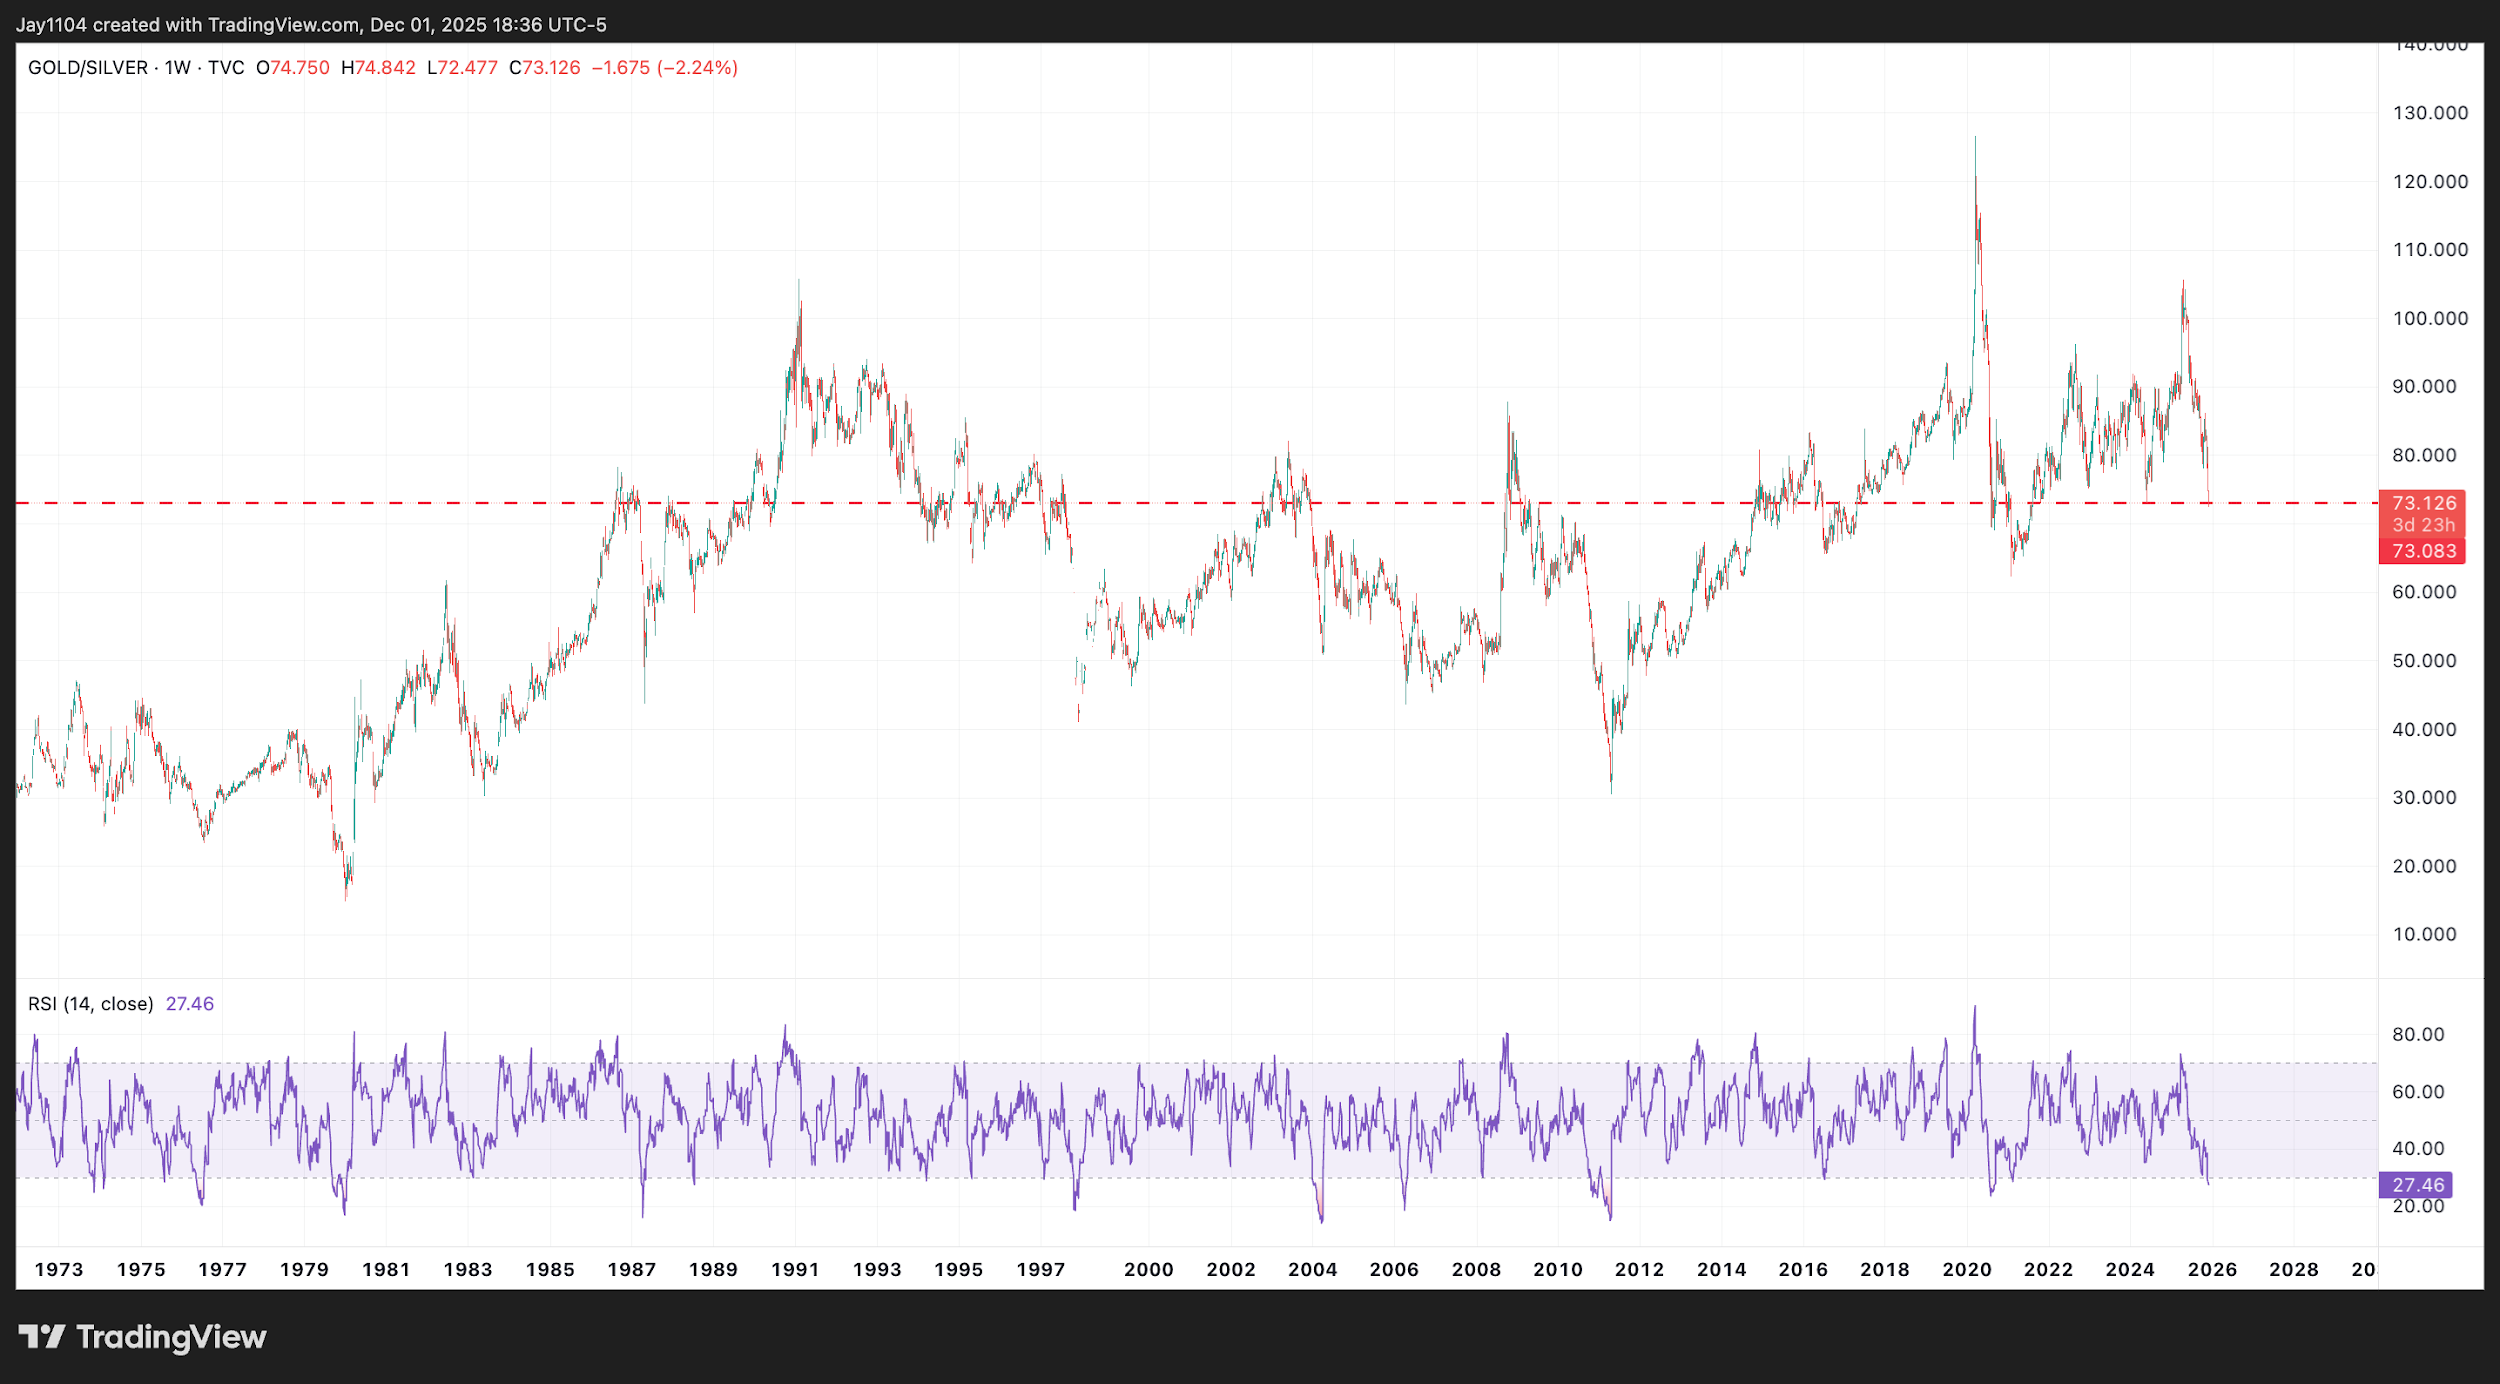
Task: Click the closing price value C73.126
Action: click(x=545, y=68)
